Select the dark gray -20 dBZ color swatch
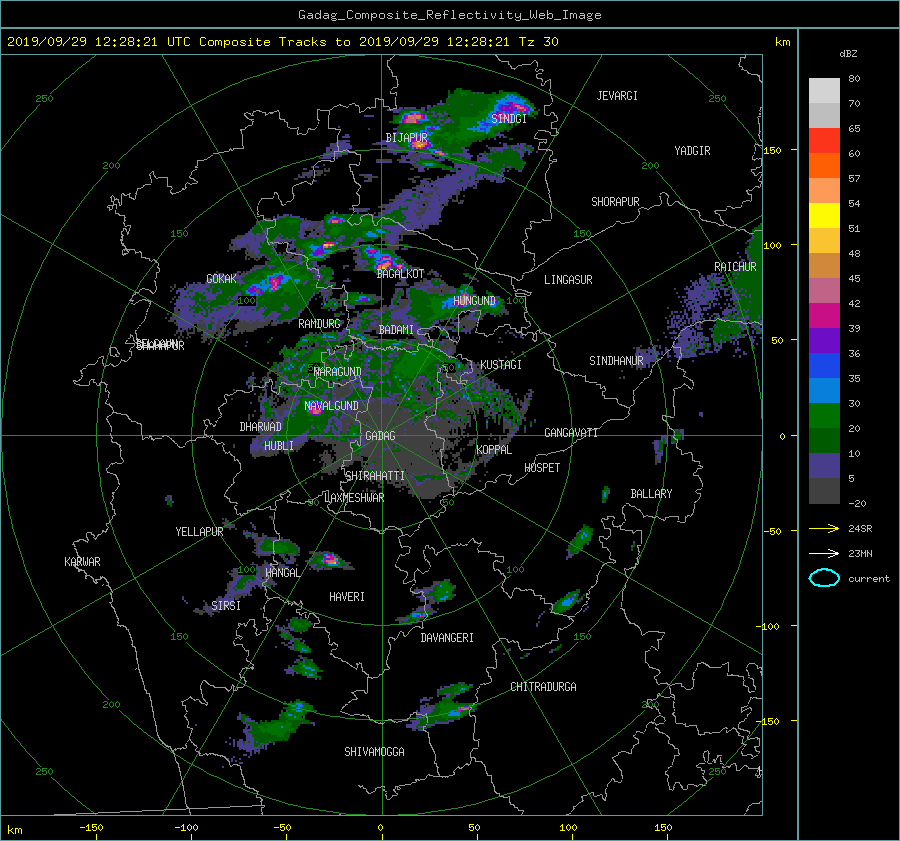 824,491
